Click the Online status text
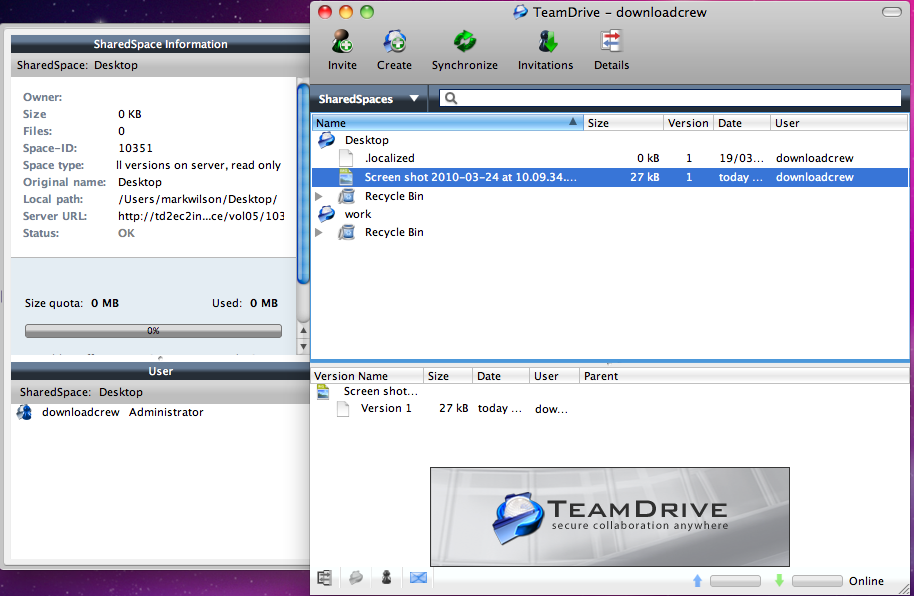 tap(866, 581)
